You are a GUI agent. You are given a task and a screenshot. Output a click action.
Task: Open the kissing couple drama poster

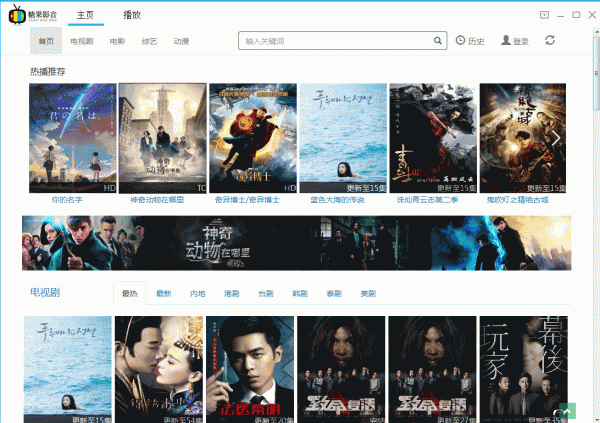159,369
